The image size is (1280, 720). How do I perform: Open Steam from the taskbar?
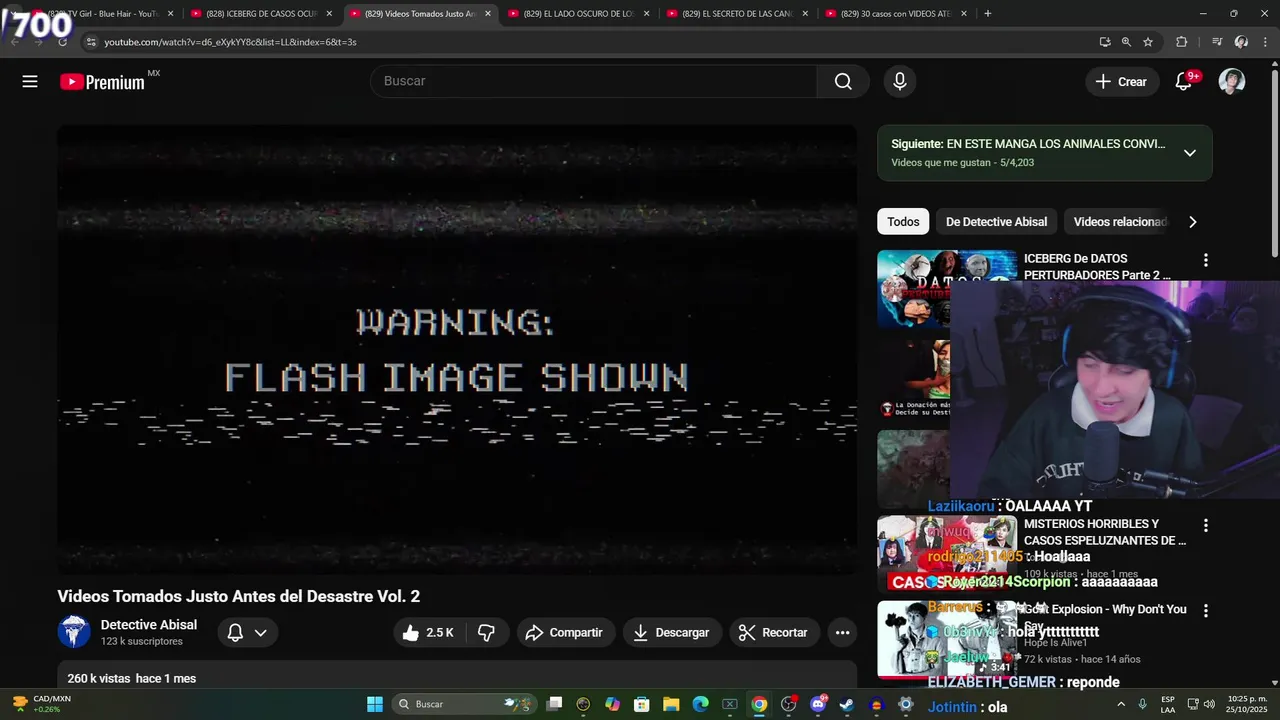click(847, 704)
